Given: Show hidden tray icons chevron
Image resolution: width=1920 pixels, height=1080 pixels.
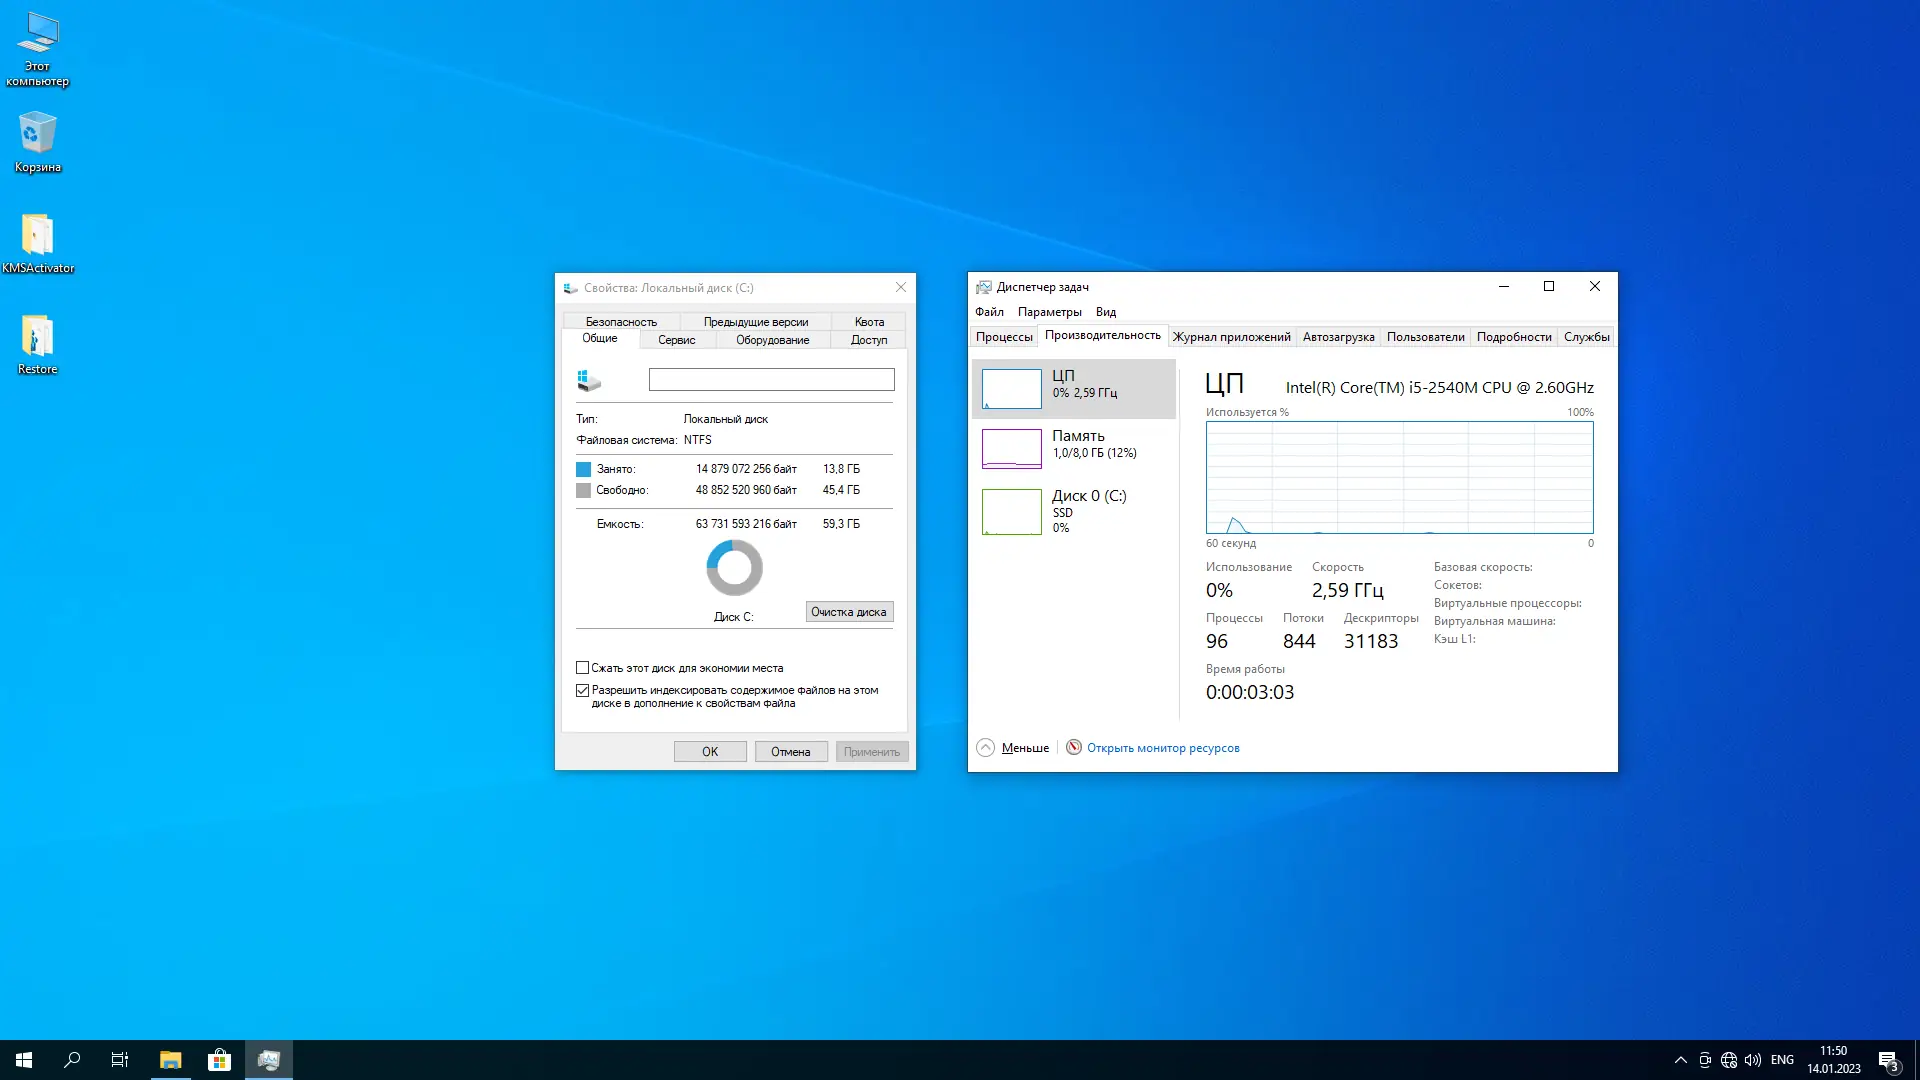Looking at the screenshot, I should coord(1680,1060).
